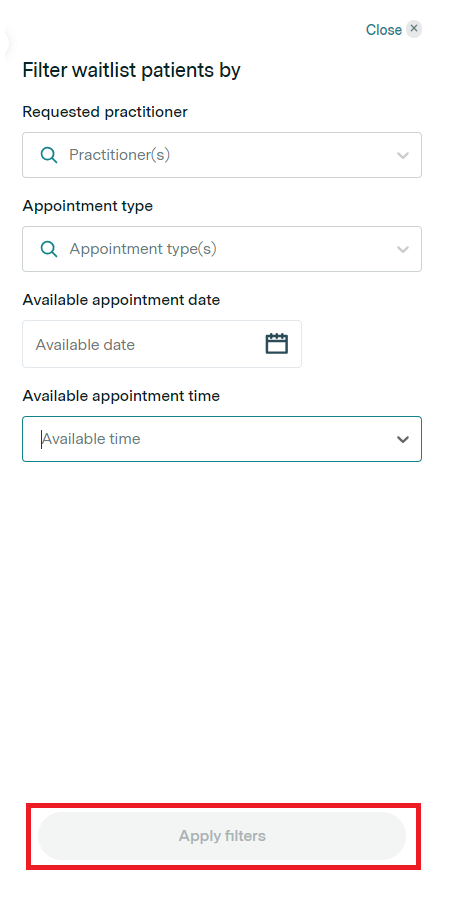The height and width of the screenshot is (901, 455).
Task: Expand the Appointment type(s) dropdown chevron
Action: click(x=403, y=249)
